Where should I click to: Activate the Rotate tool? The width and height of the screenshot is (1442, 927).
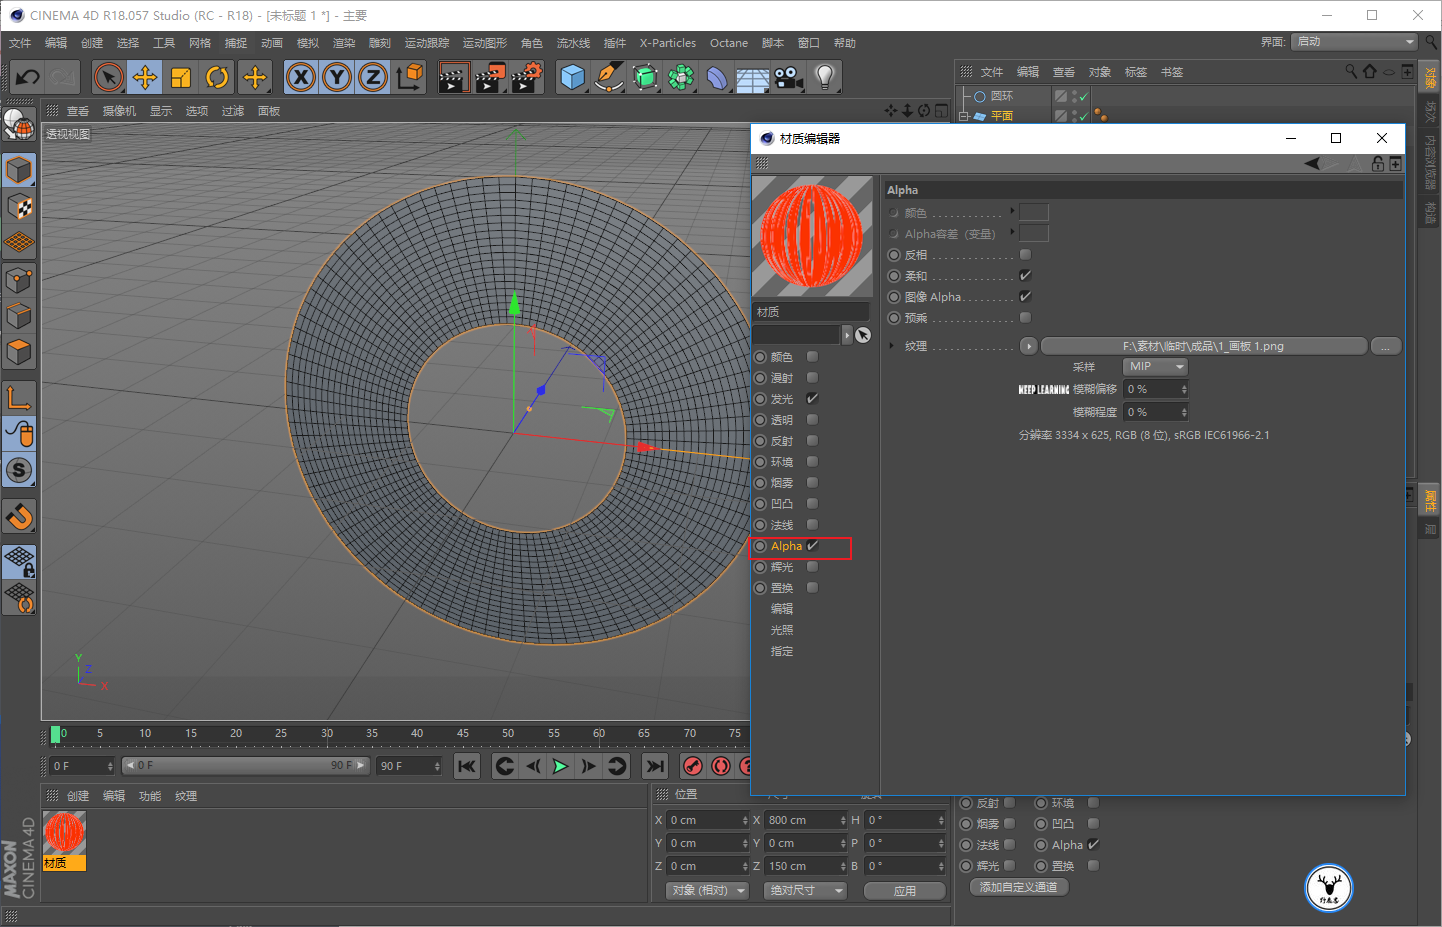(217, 77)
